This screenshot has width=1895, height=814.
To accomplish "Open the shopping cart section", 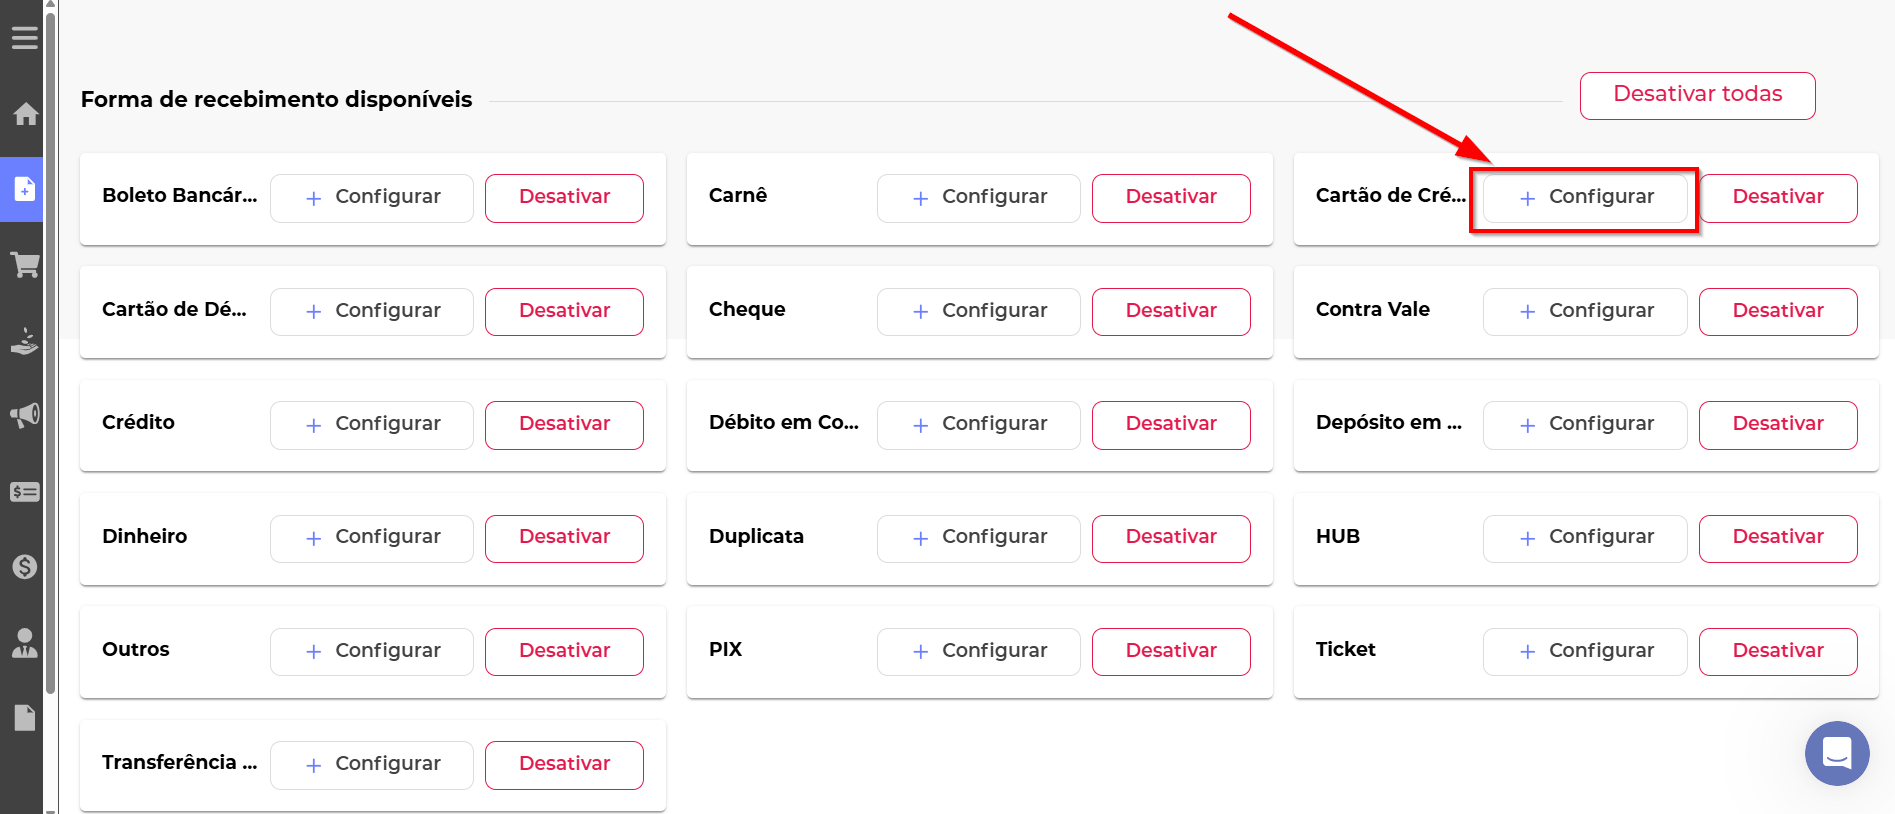I will [25, 265].
